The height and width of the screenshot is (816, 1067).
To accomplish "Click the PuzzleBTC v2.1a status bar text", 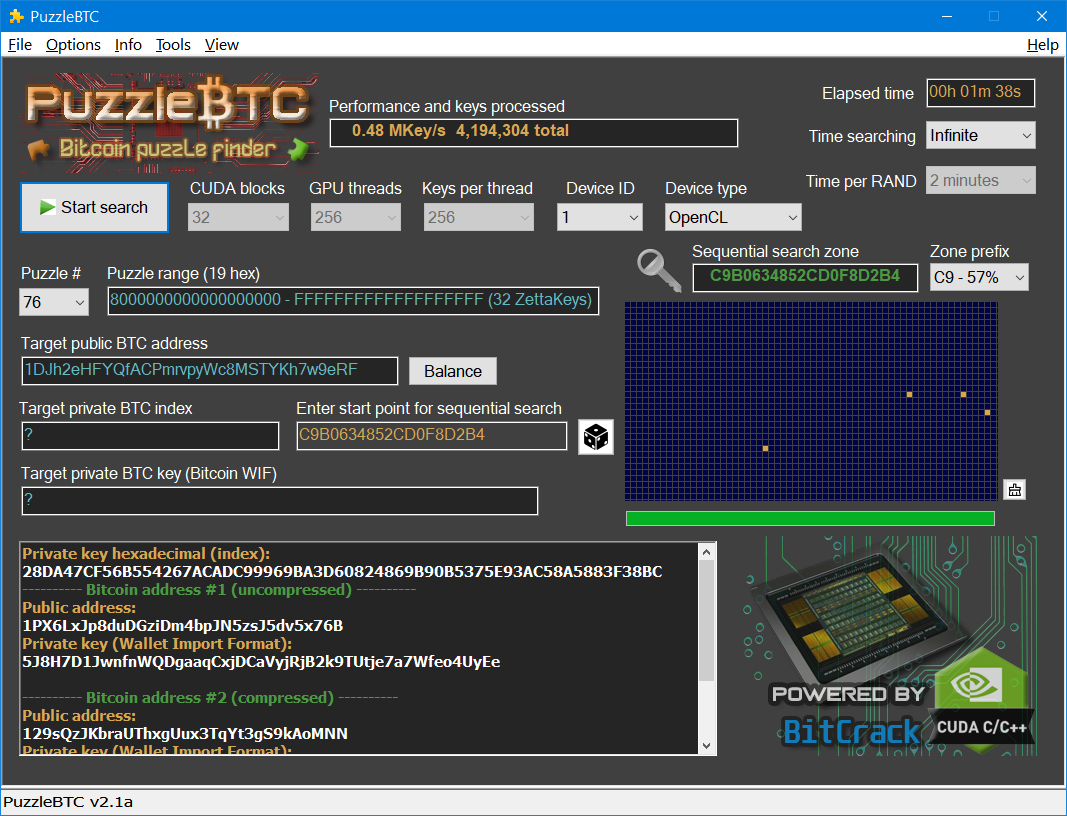I will (68, 802).
